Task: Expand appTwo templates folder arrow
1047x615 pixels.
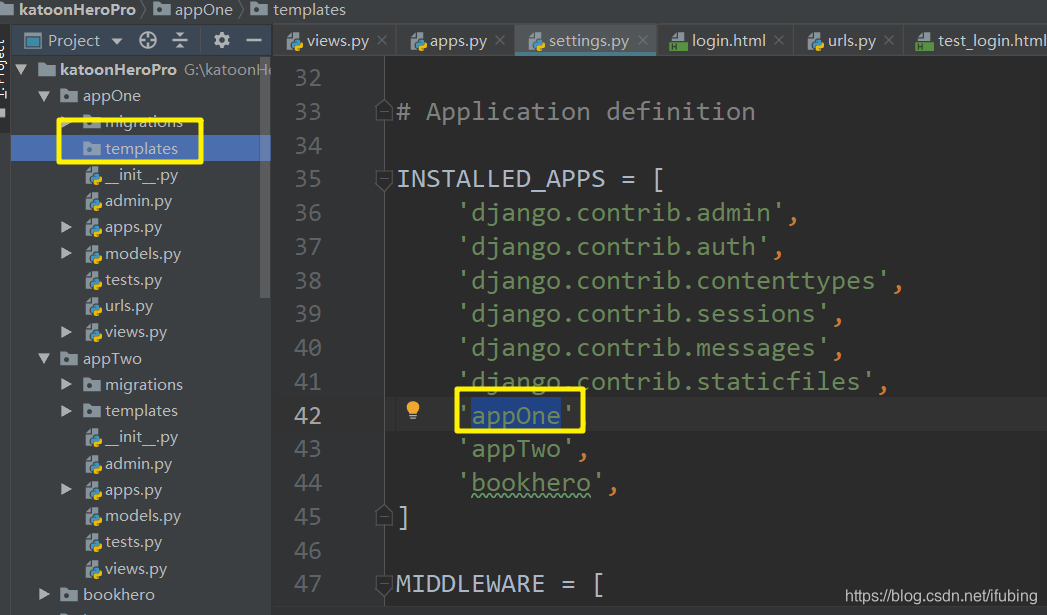Action: coord(66,411)
